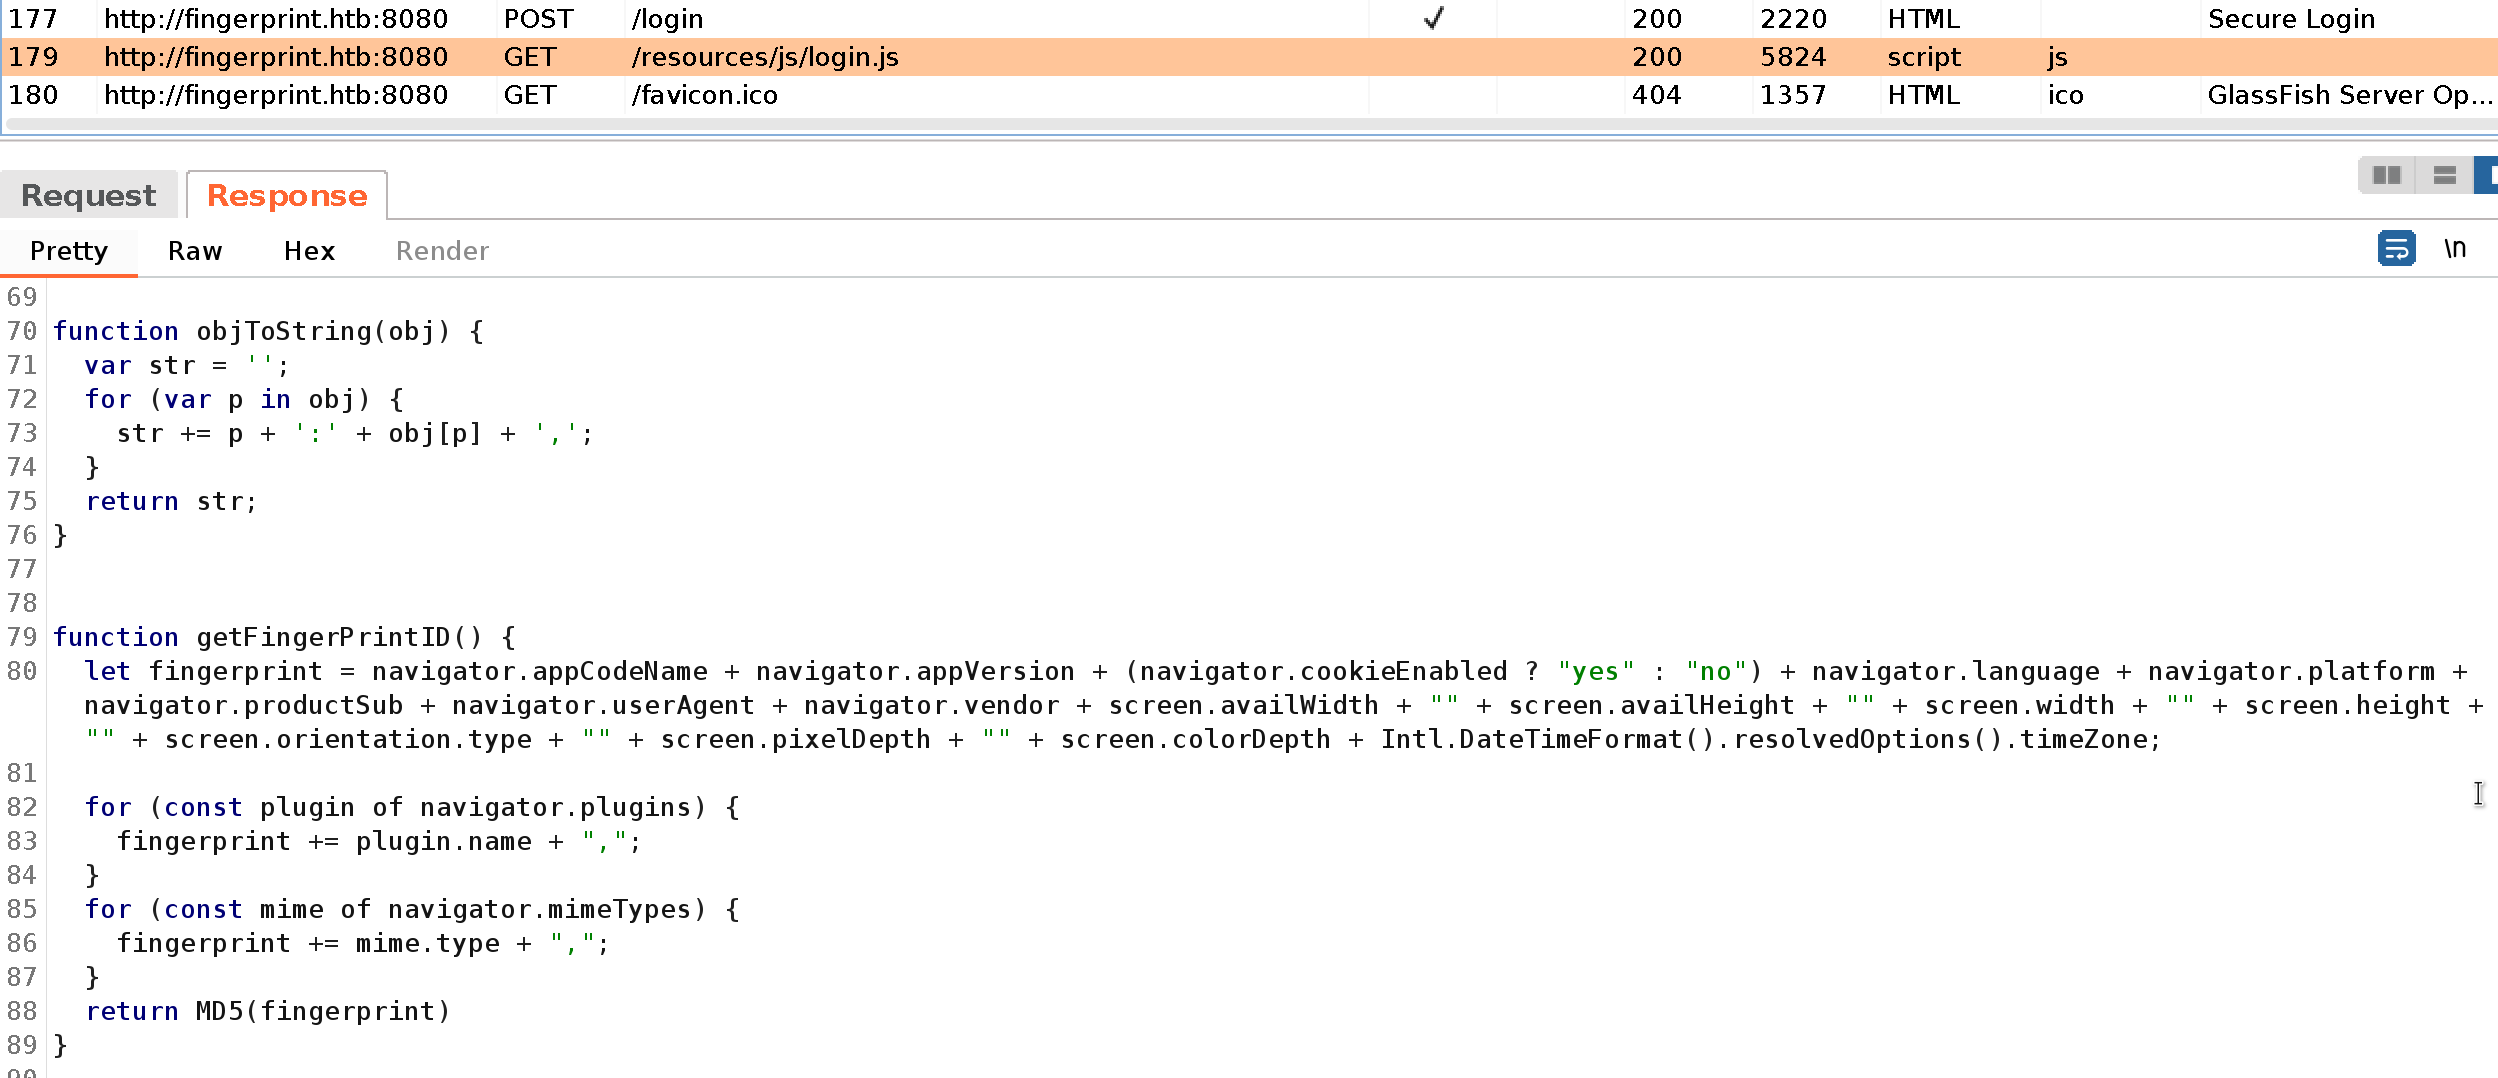The height and width of the screenshot is (1078, 2498).
Task: Click the 'for (const mime of navigator.mimeTypes)' line
Action: point(412,909)
